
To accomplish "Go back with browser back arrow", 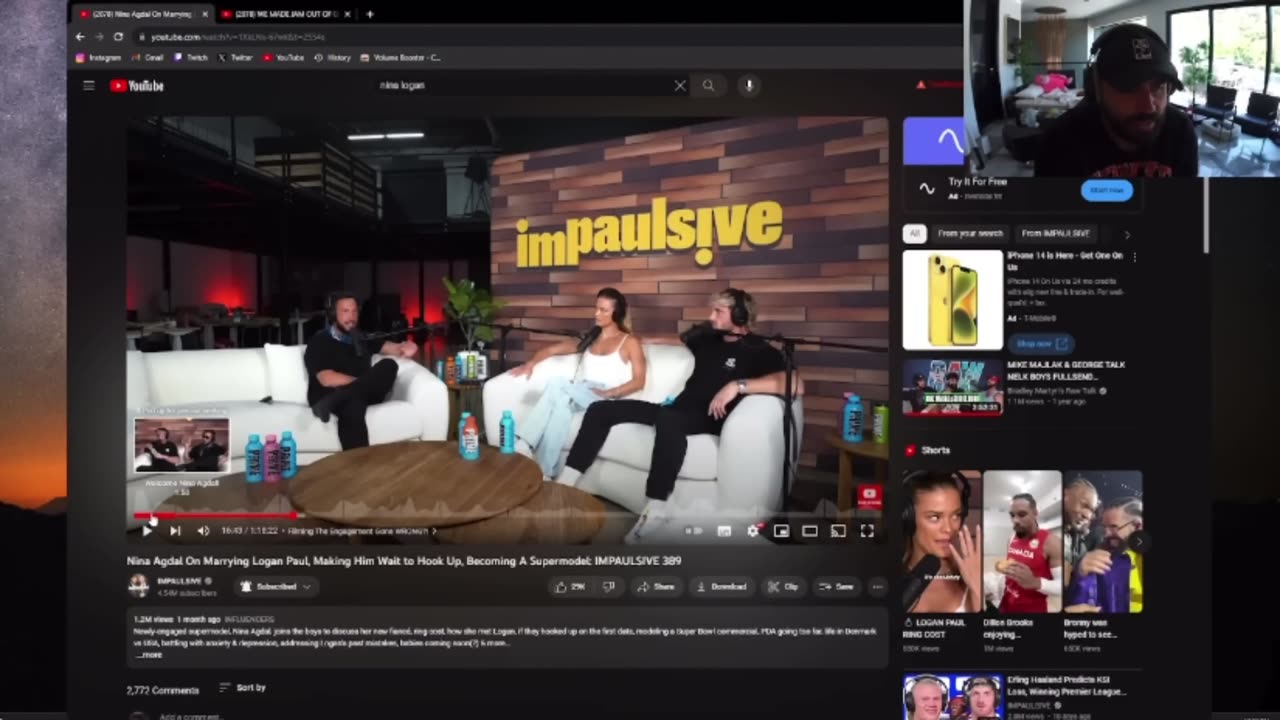I will click(x=81, y=37).
